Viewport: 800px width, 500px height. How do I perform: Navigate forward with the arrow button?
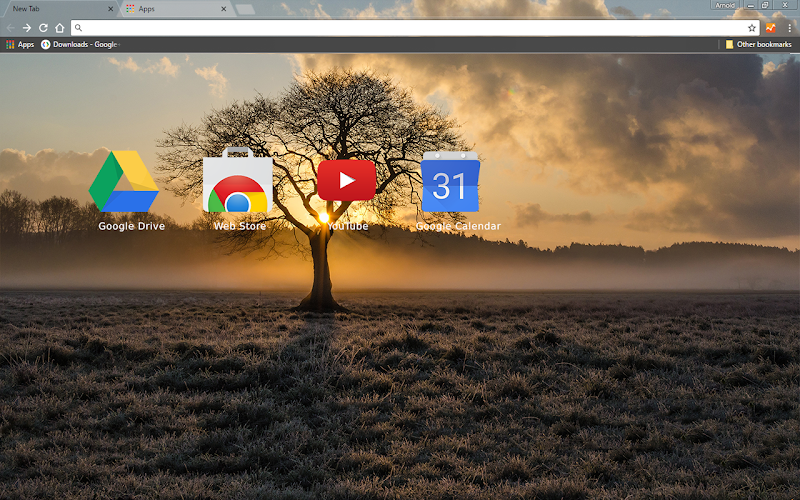(x=27, y=28)
